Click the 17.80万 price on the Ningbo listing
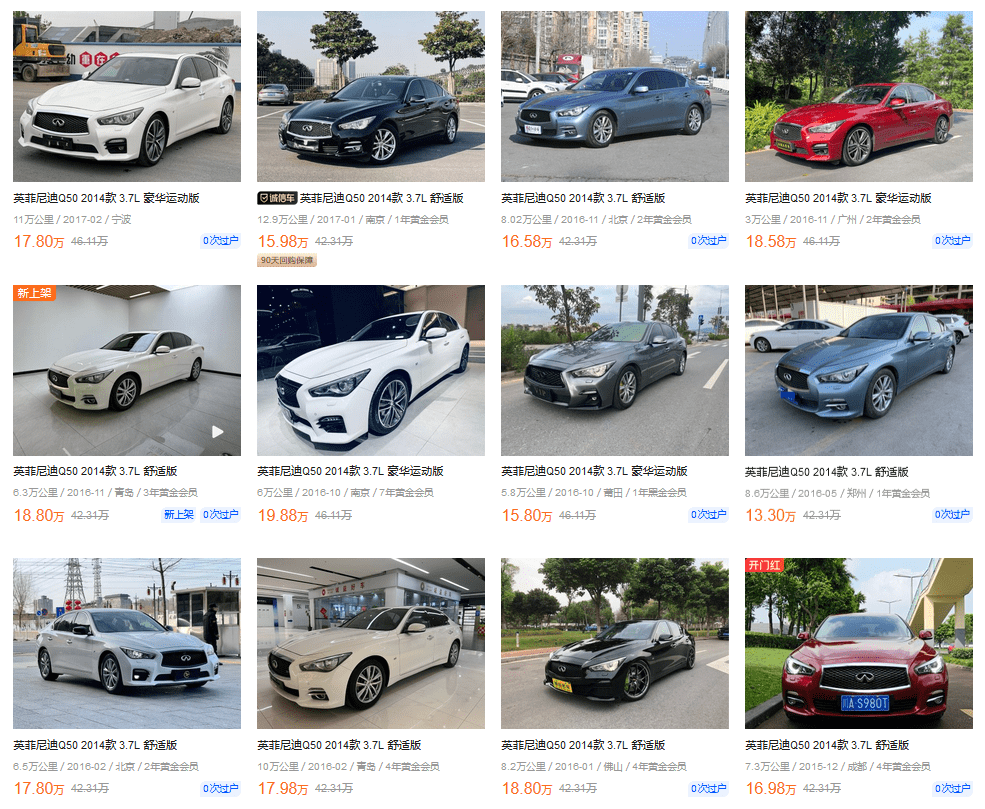The height and width of the screenshot is (809, 985). tap(39, 241)
